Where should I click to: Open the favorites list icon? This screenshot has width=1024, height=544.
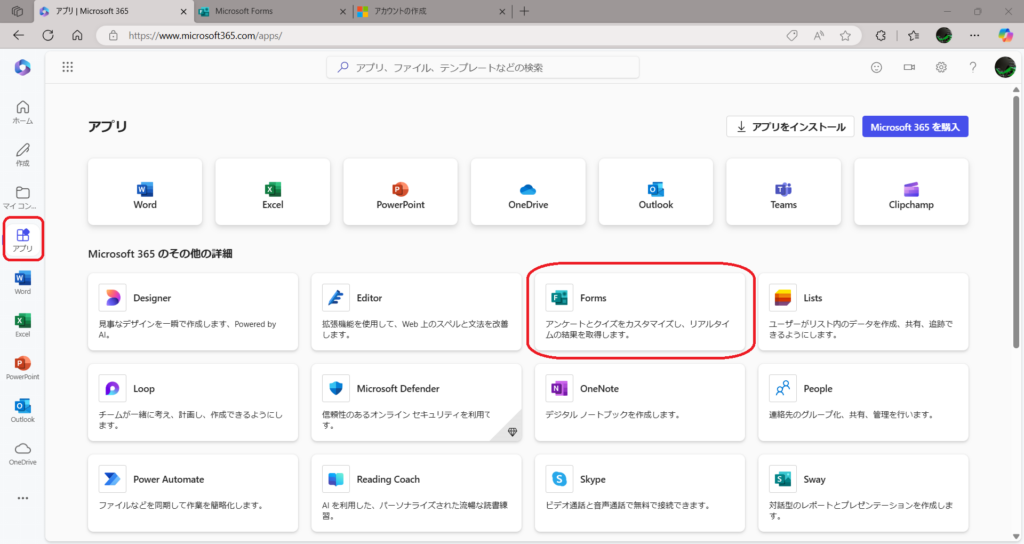(x=914, y=36)
